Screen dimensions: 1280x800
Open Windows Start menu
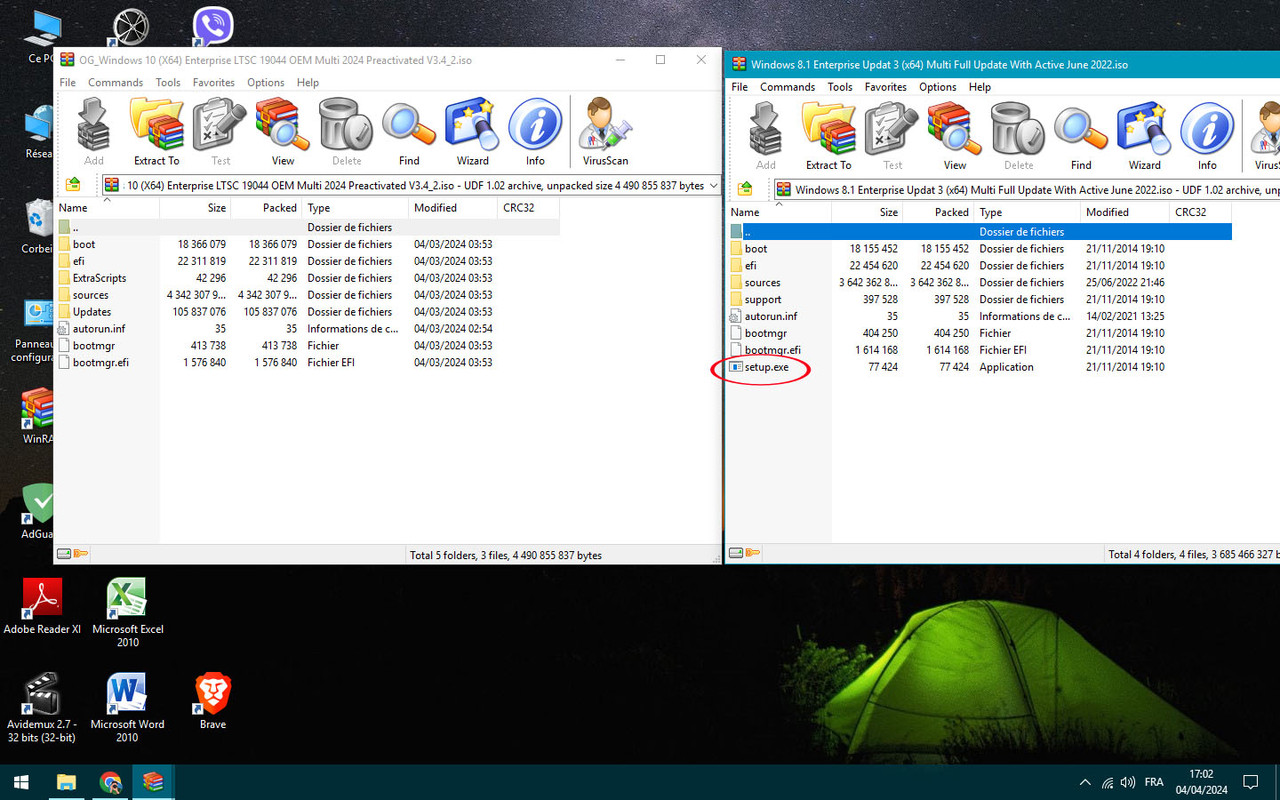tap(20, 782)
